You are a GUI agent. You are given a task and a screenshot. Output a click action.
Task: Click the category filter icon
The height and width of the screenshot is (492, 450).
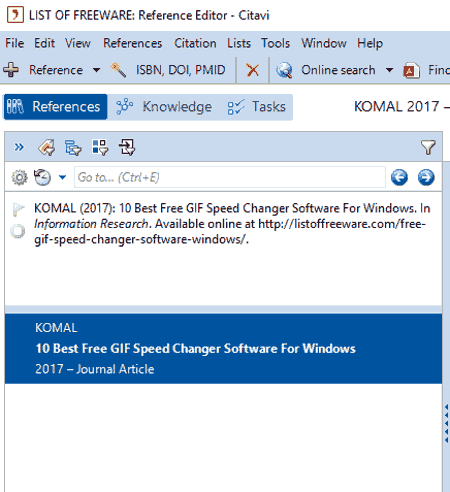tap(73, 147)
